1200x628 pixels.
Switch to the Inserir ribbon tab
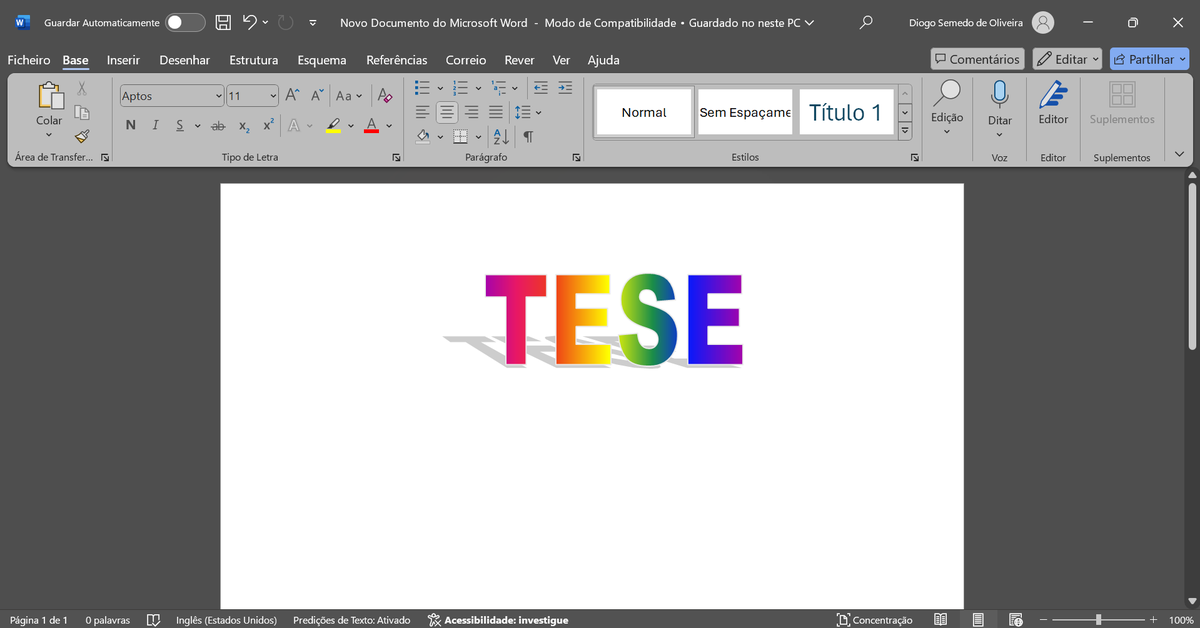(123, 60)
